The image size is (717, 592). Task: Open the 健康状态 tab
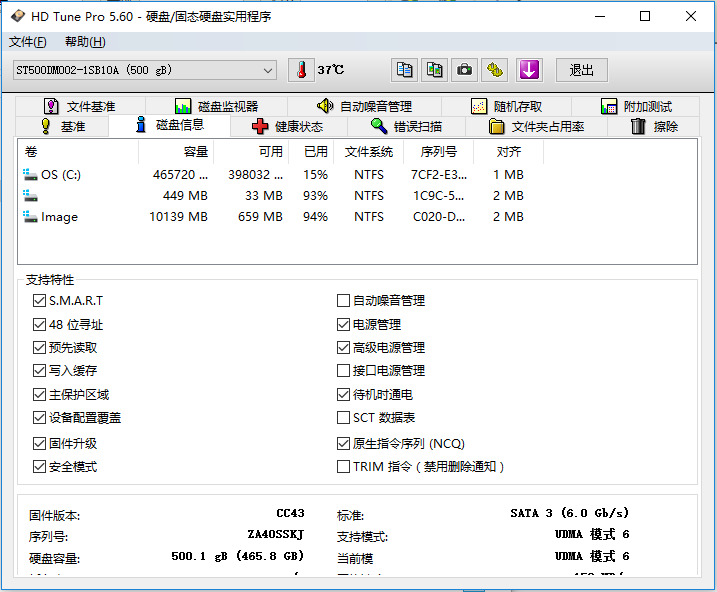[289, 126]
